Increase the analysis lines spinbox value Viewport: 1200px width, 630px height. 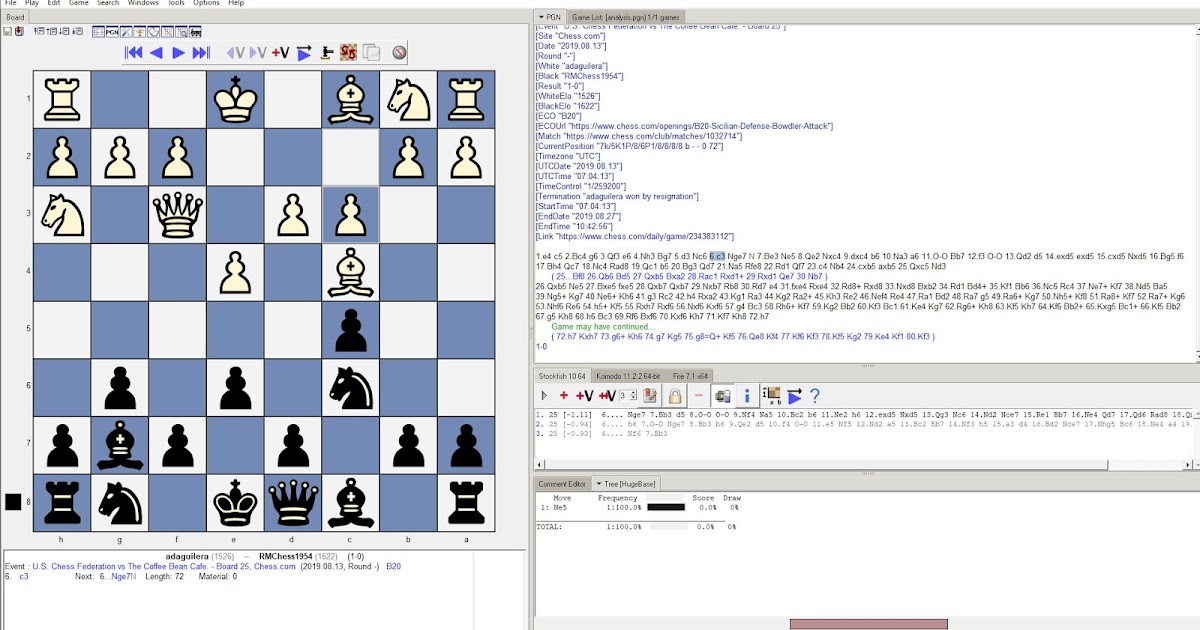pyautogui.click(x=633, y=392)
